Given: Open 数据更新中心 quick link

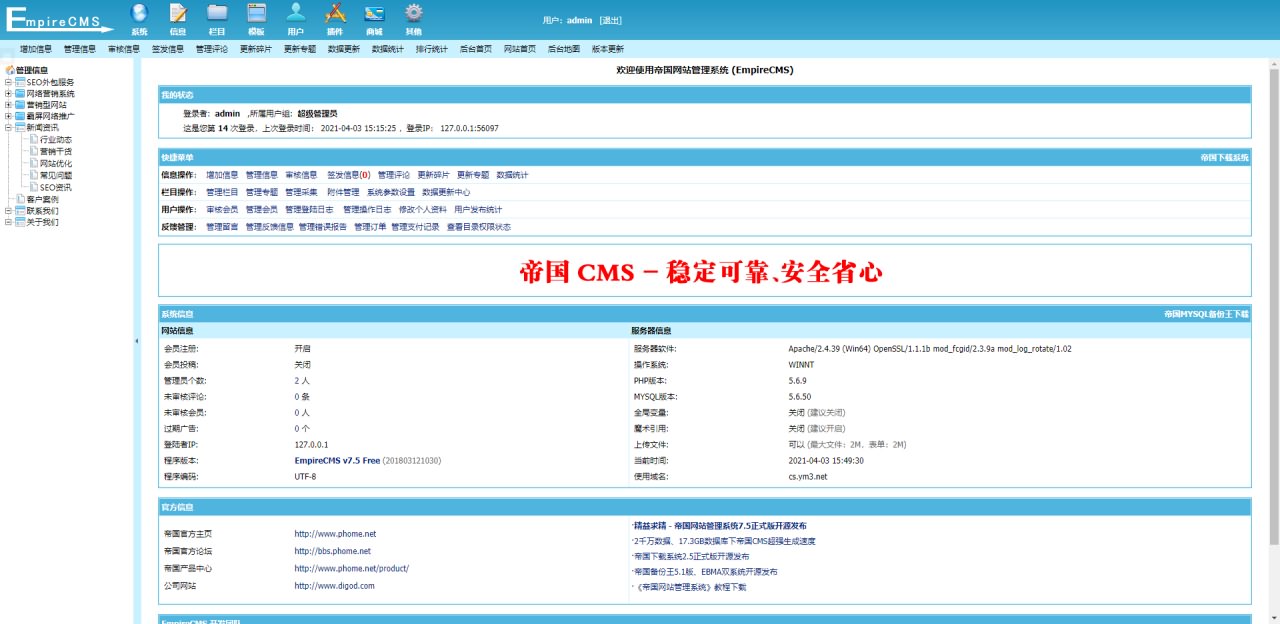Looking at the screenshot, I should 446,192.
